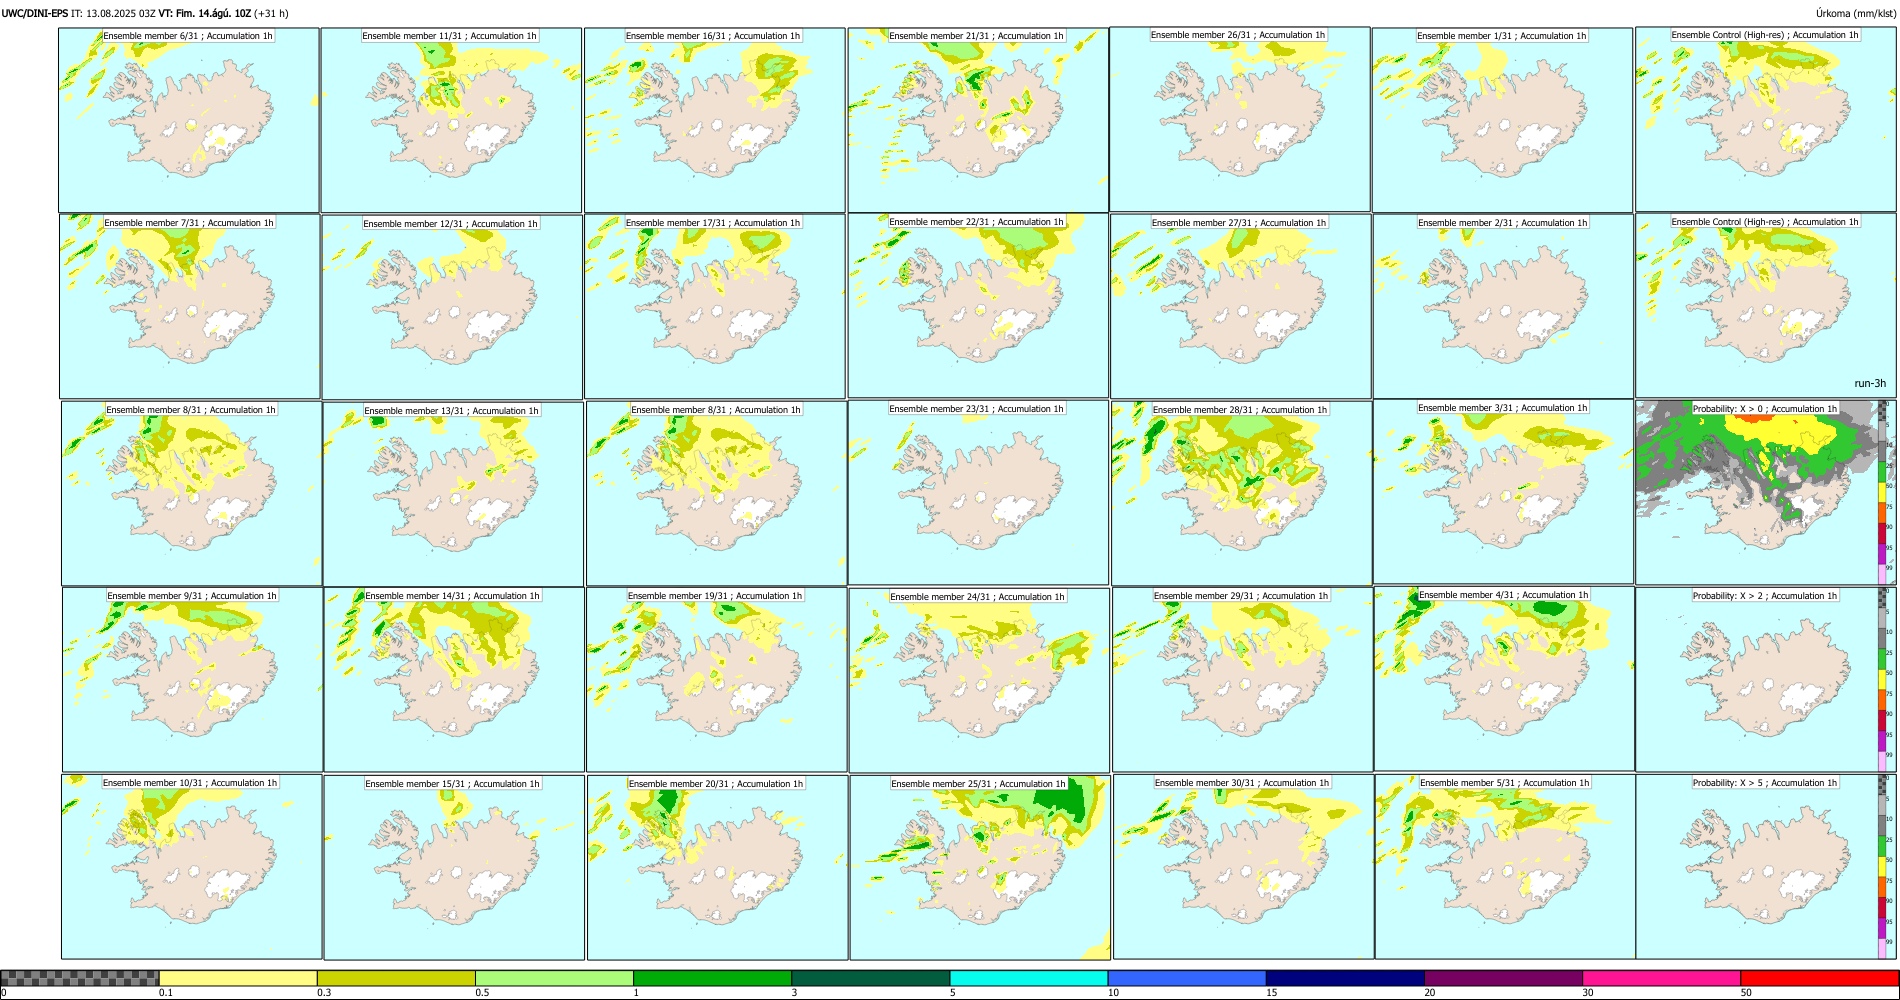View the Ensemble member 26/31 panel
The width and height of the screenshot is (1900, 1000).
pos(1240,119)
